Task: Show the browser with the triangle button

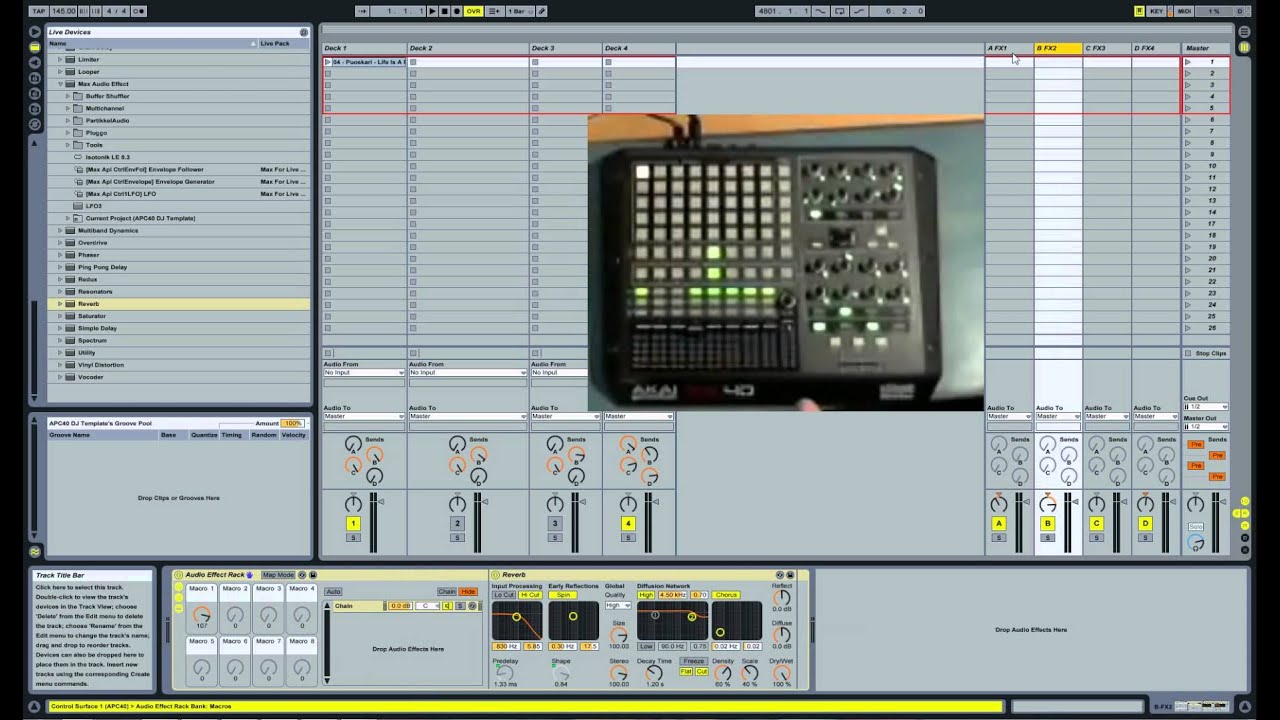Action: pyautogui.click(x=35, y=32)
